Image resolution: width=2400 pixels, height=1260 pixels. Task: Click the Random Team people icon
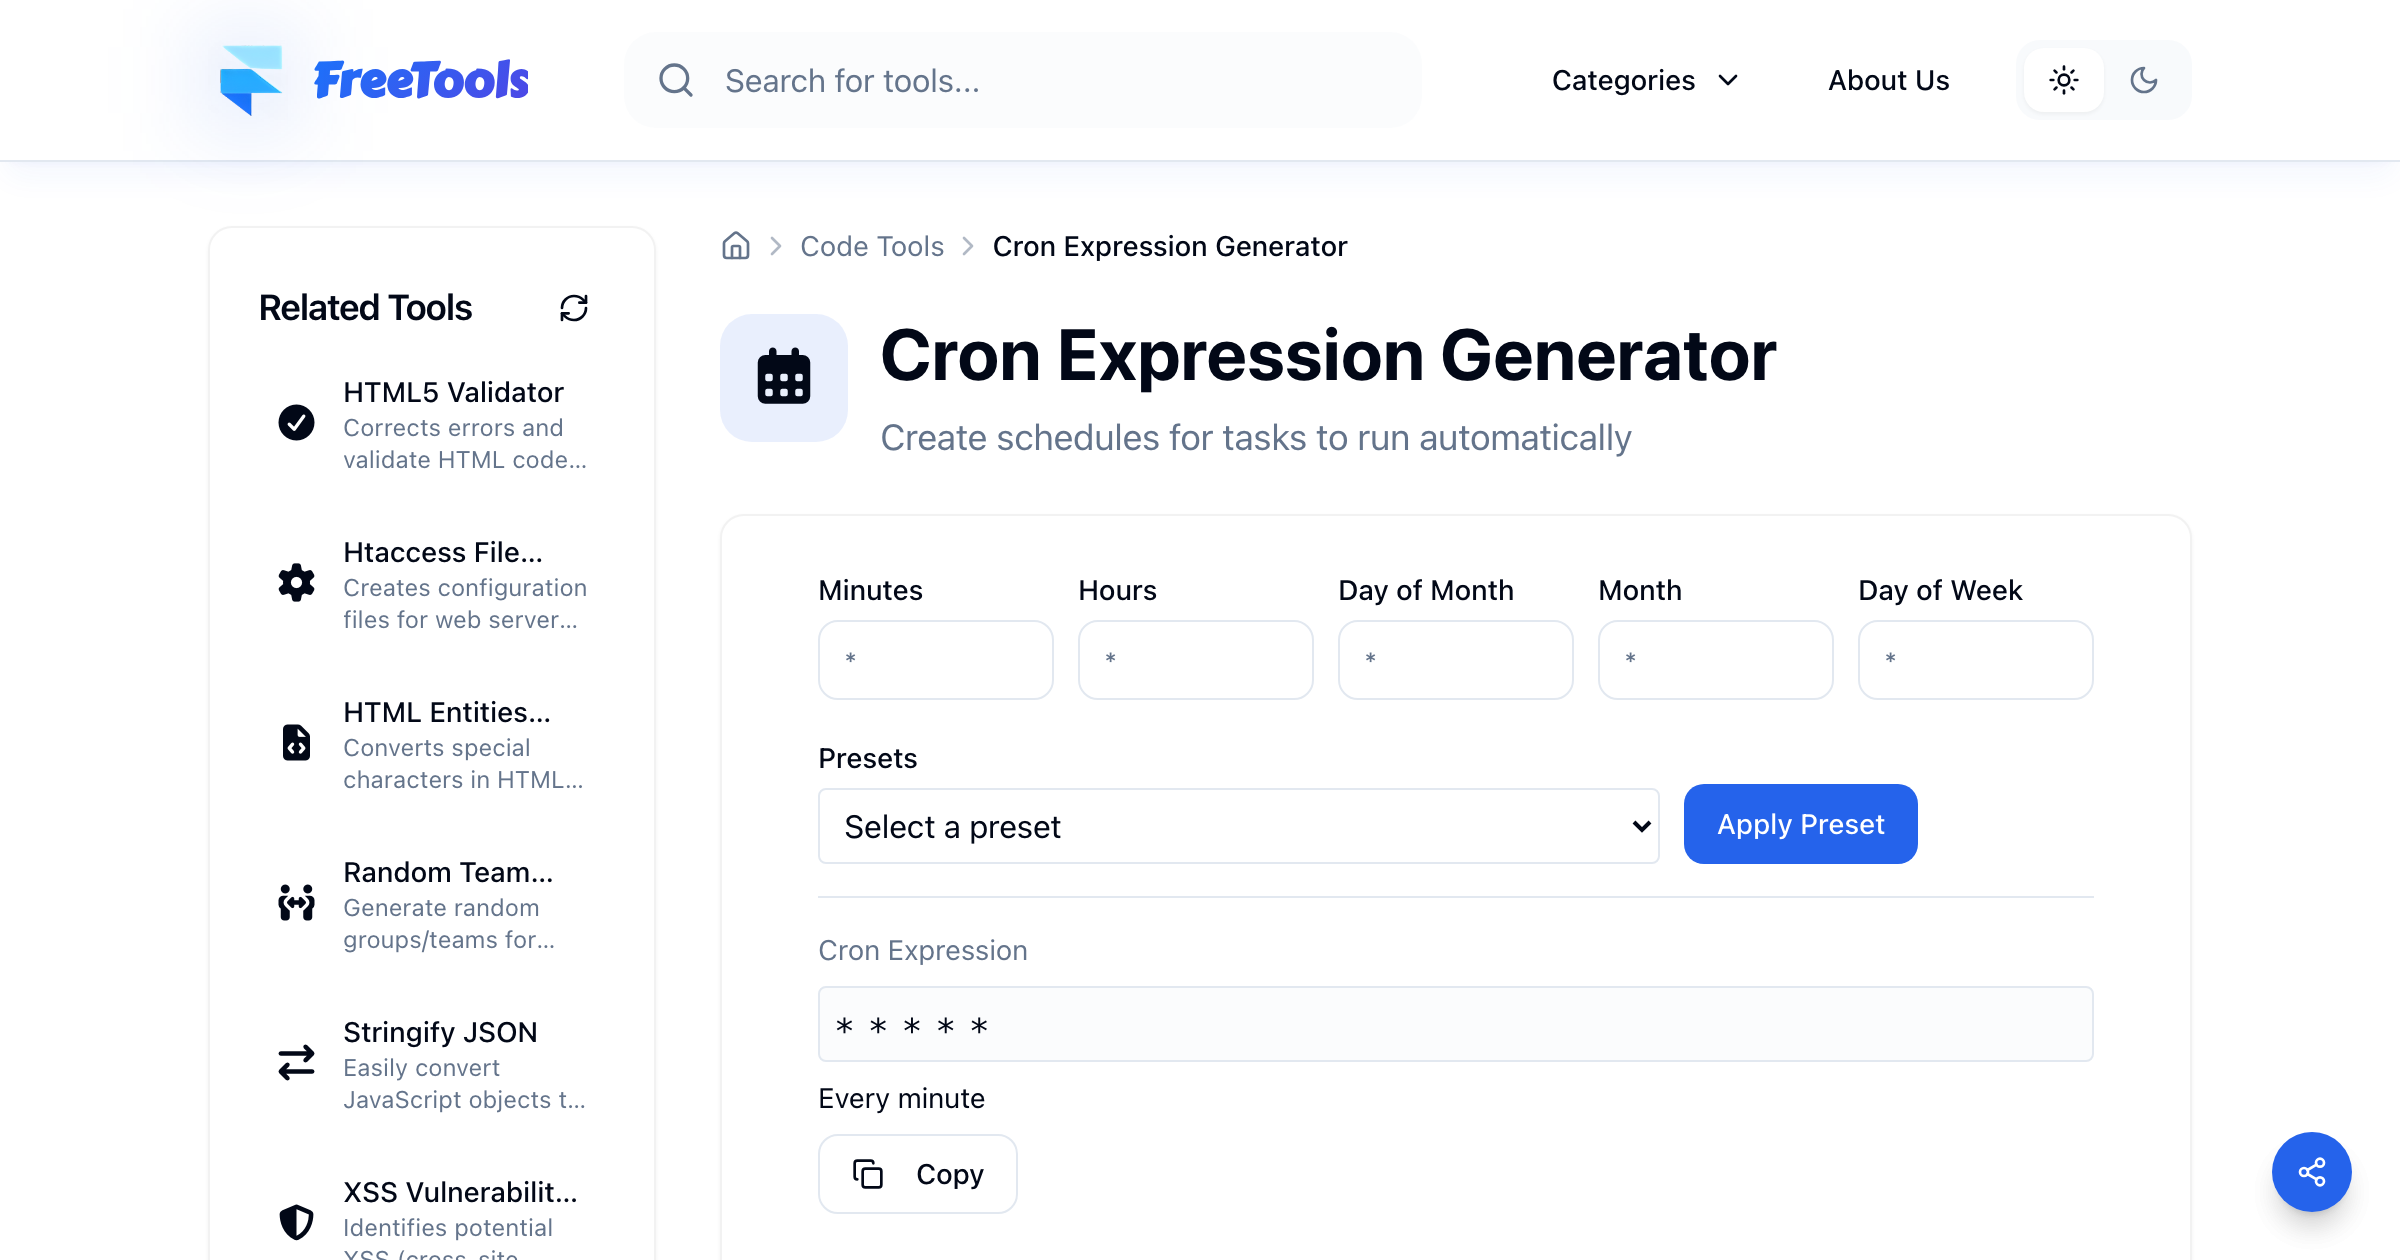[x=296, y=902]
